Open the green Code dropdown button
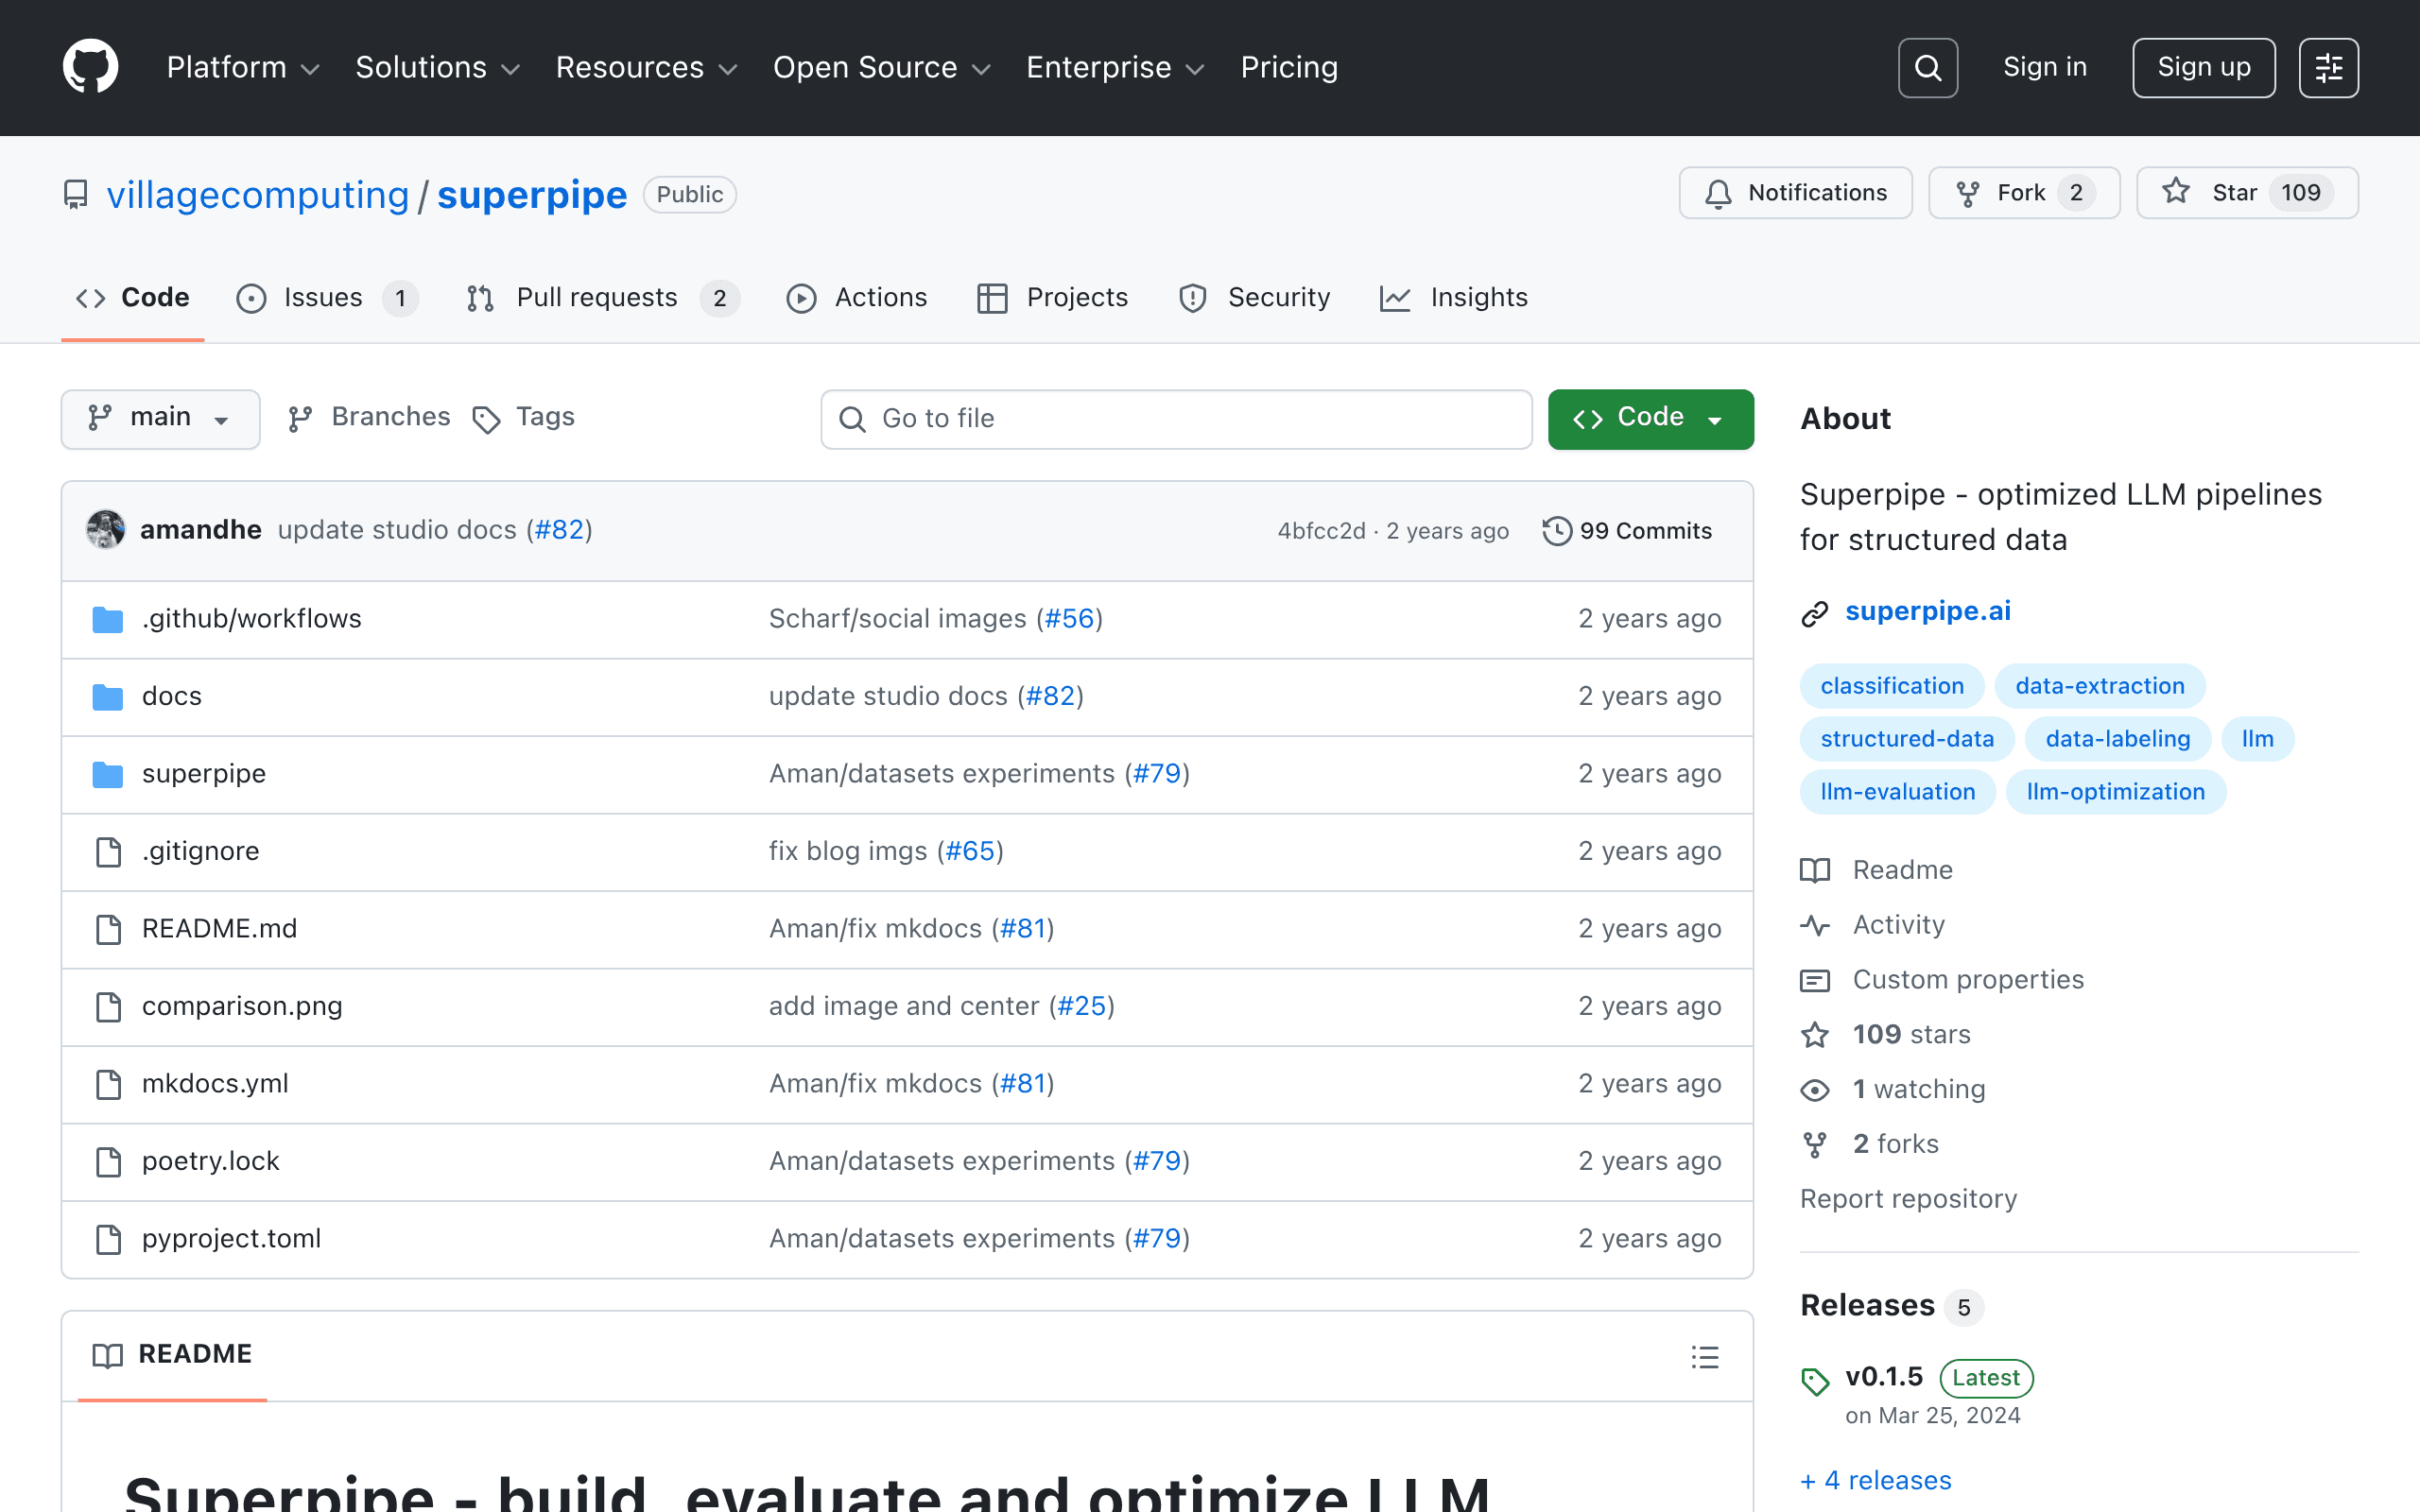This screenshot has height=1512, width=2420. 1650,418
